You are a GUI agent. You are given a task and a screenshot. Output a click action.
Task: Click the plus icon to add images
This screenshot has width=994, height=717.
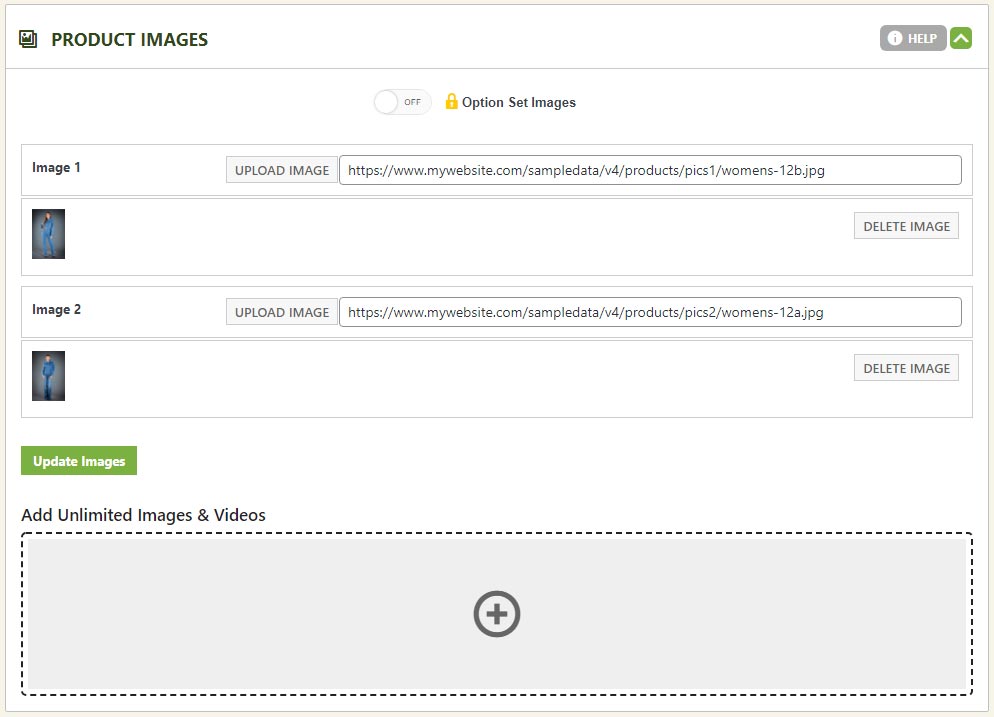point(497,614)
